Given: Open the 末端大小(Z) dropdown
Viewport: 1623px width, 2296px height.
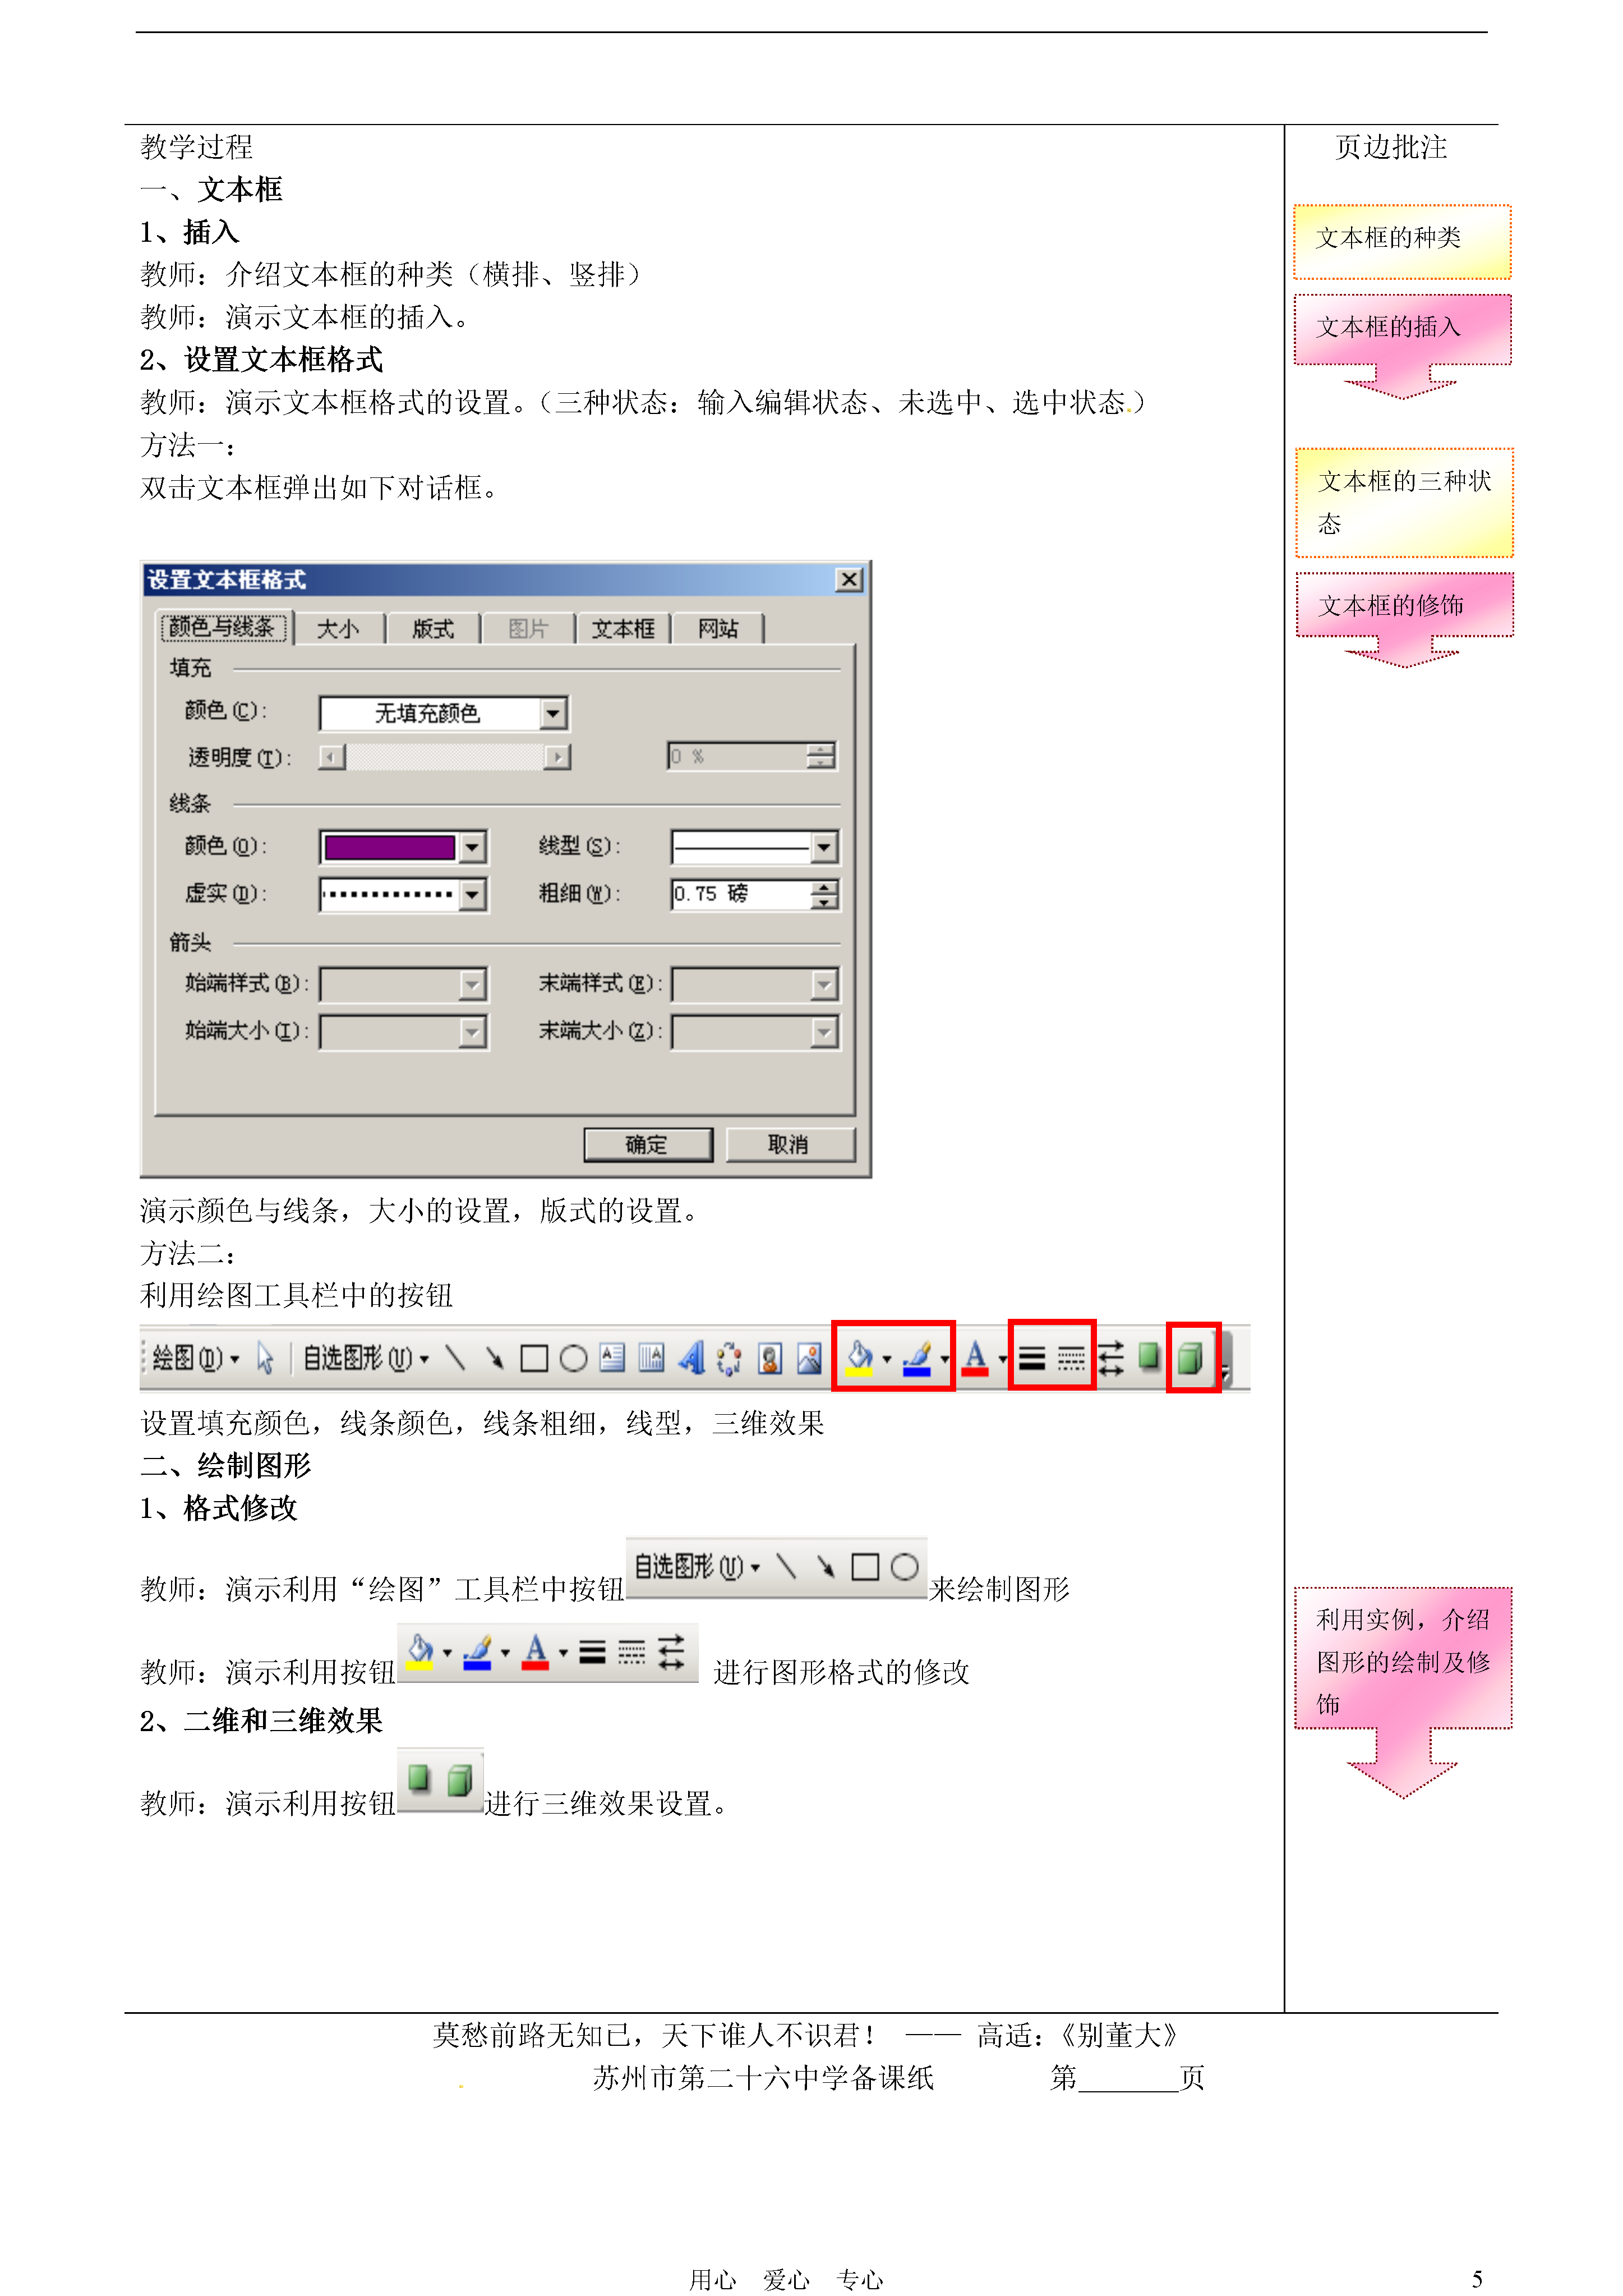Looking at the screenshot, I should 755,1031.
